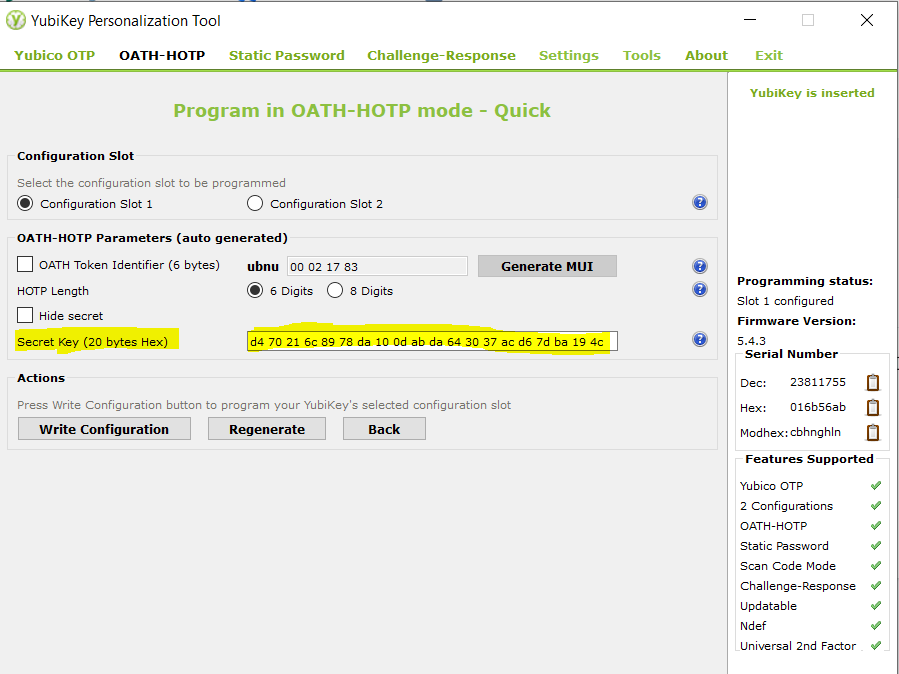Copy the decimal serial number to clipboard

(874, 381)
